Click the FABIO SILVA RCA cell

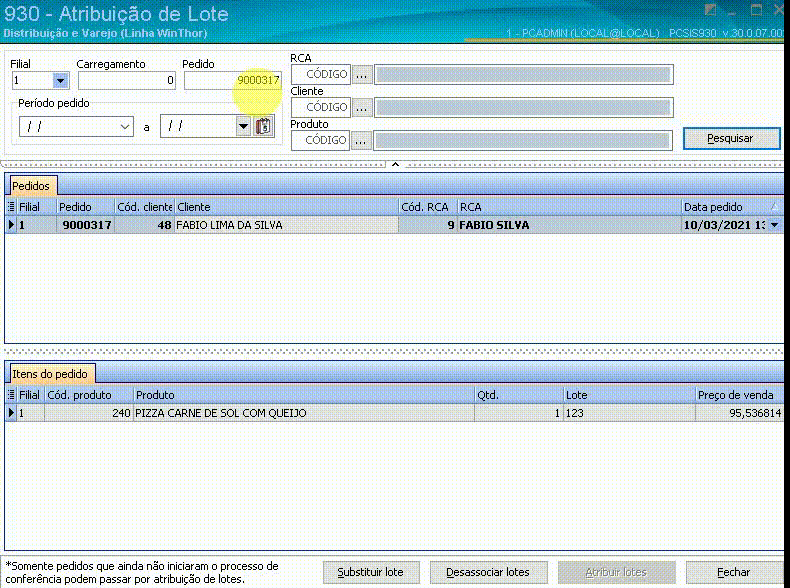[x=569, y=225]
